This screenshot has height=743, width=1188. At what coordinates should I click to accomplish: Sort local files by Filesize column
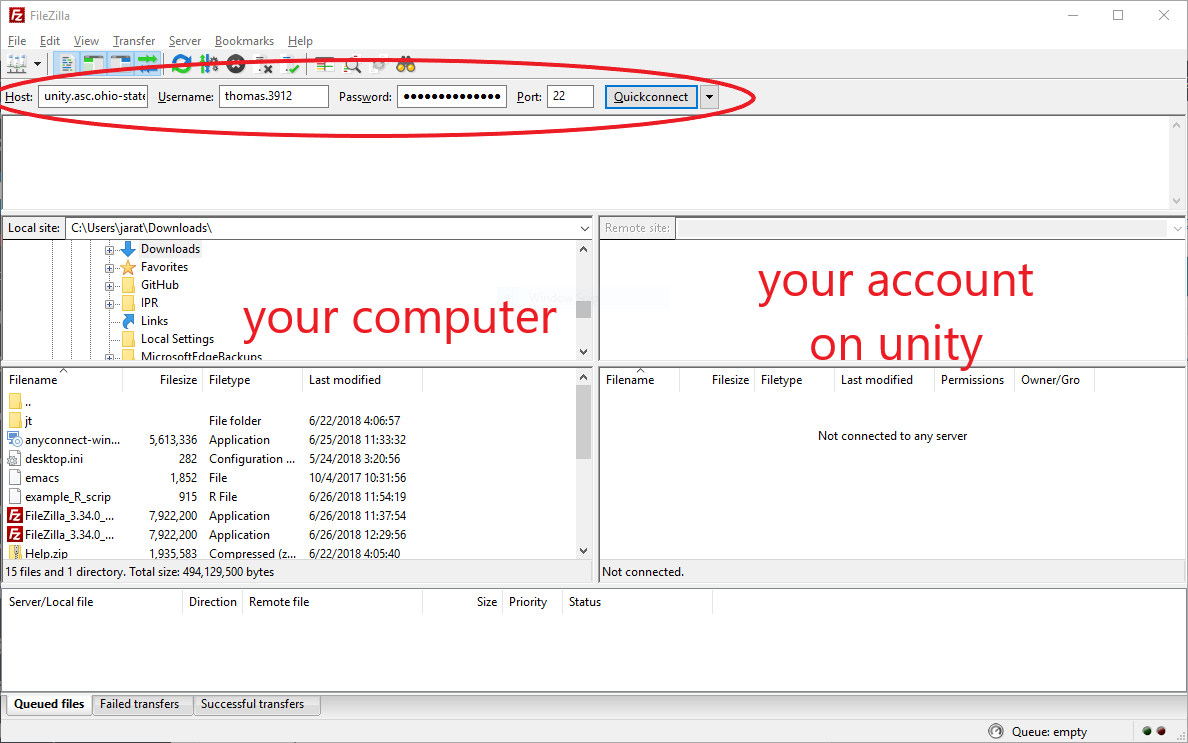(x=163, y=380)
